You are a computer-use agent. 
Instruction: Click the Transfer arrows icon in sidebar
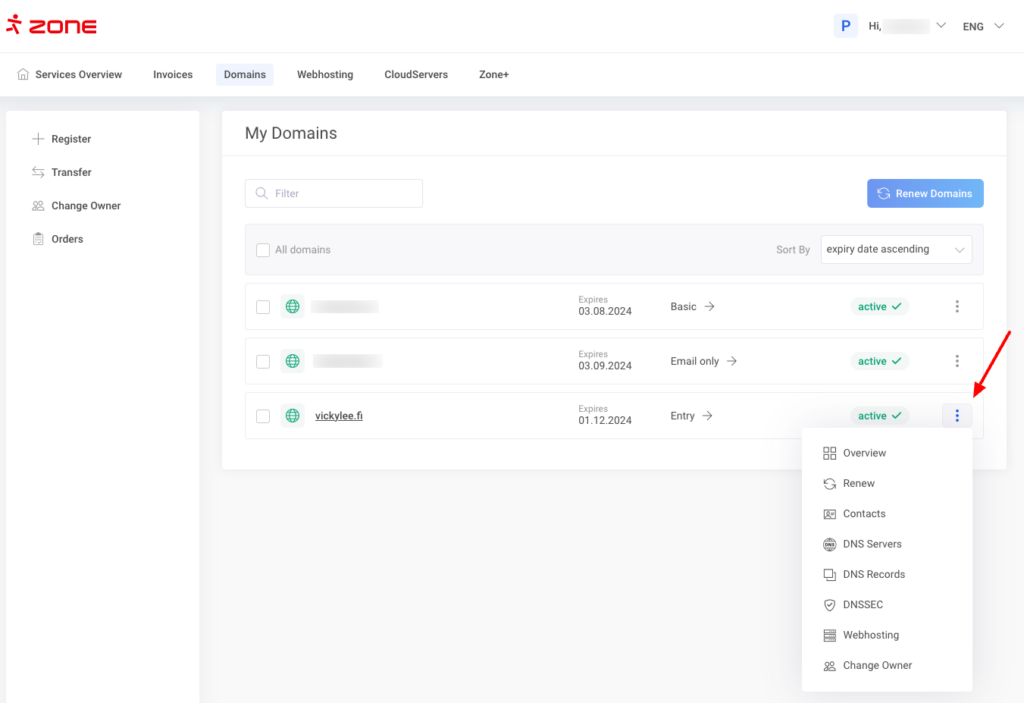click(38, 172)
